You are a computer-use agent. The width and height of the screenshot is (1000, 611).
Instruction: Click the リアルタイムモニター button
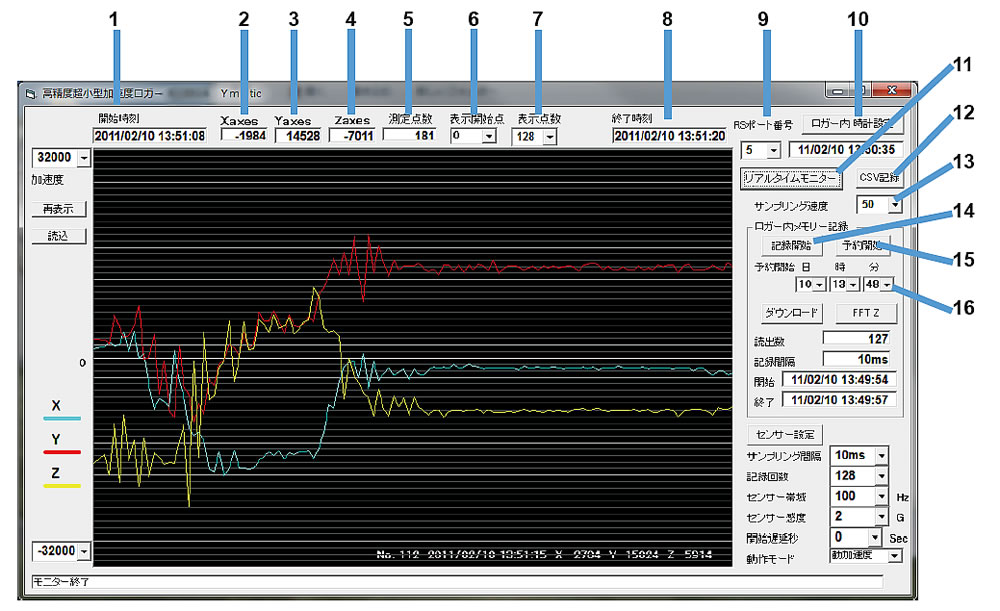(790, 177)
